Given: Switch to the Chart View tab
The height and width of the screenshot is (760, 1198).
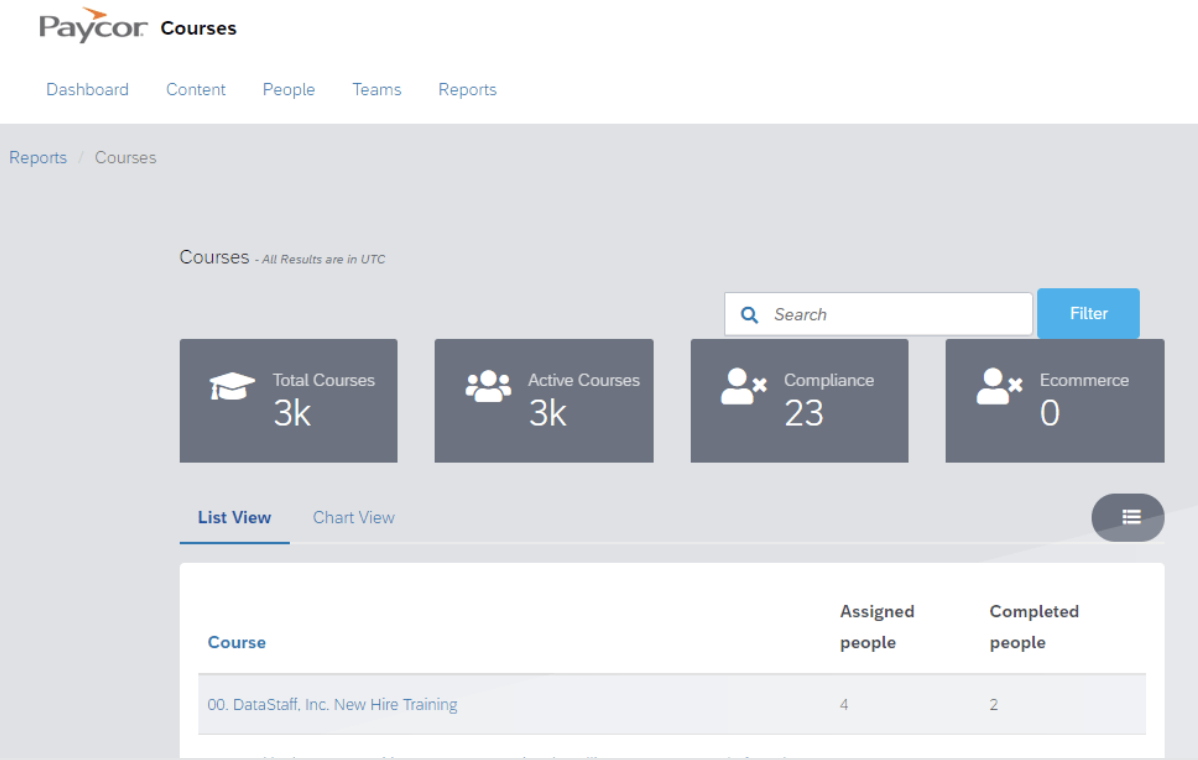Looking at the screenshot, I should pos(353,517).
